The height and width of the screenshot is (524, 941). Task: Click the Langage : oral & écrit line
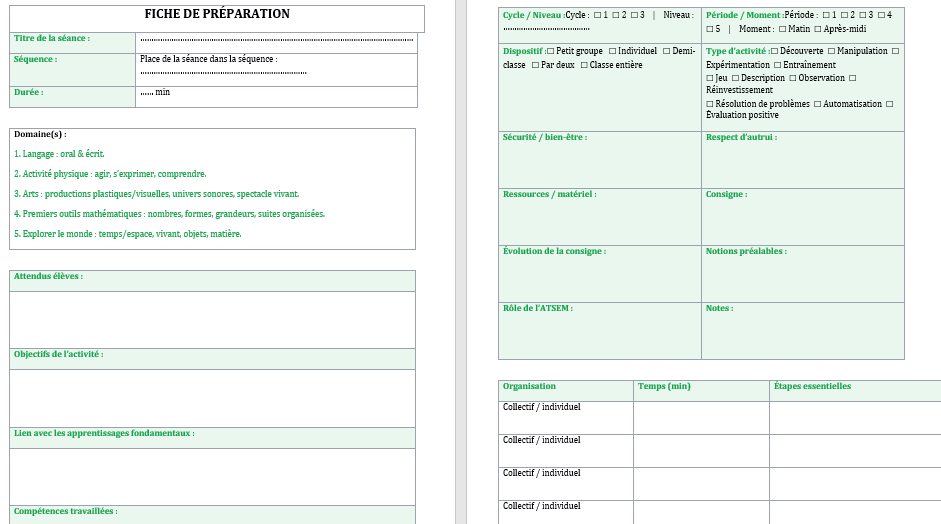click(x=59, y=154)
